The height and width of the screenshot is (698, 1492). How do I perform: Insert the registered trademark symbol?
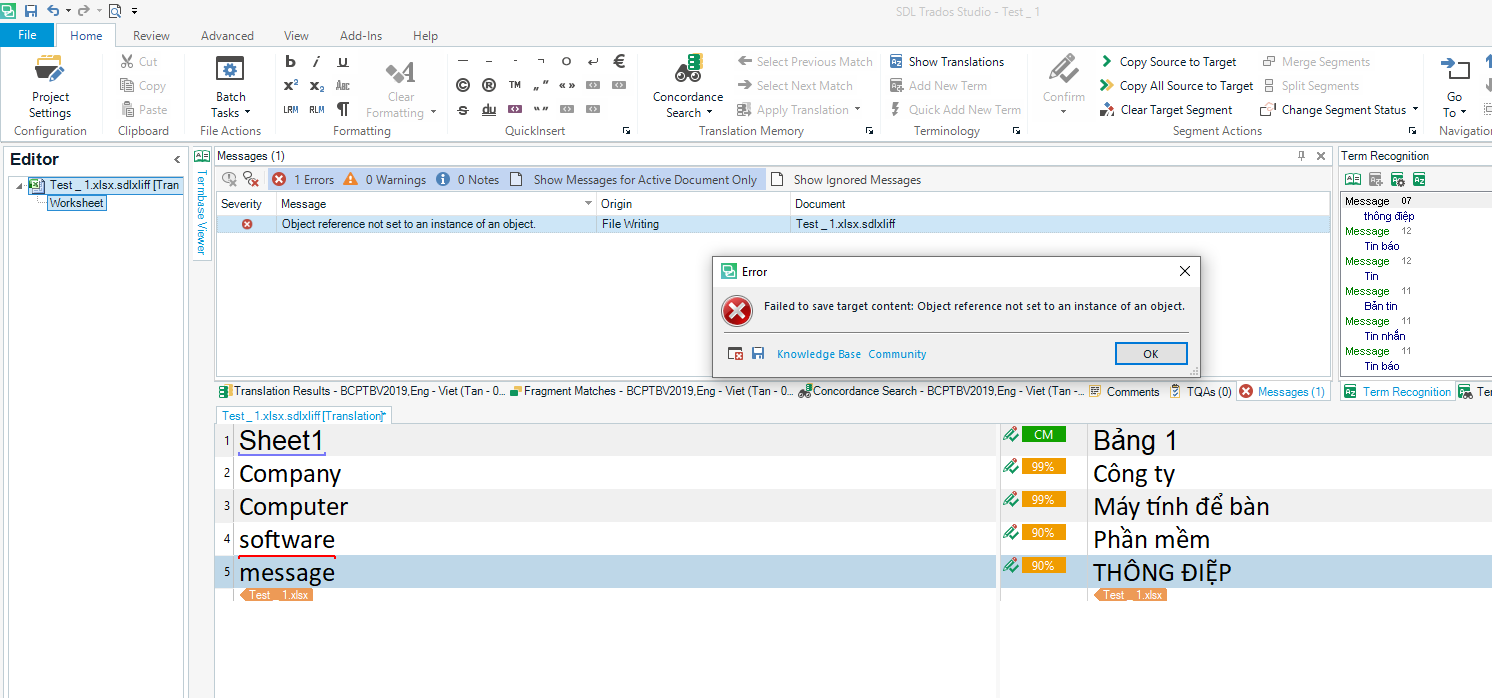[489, 86]
